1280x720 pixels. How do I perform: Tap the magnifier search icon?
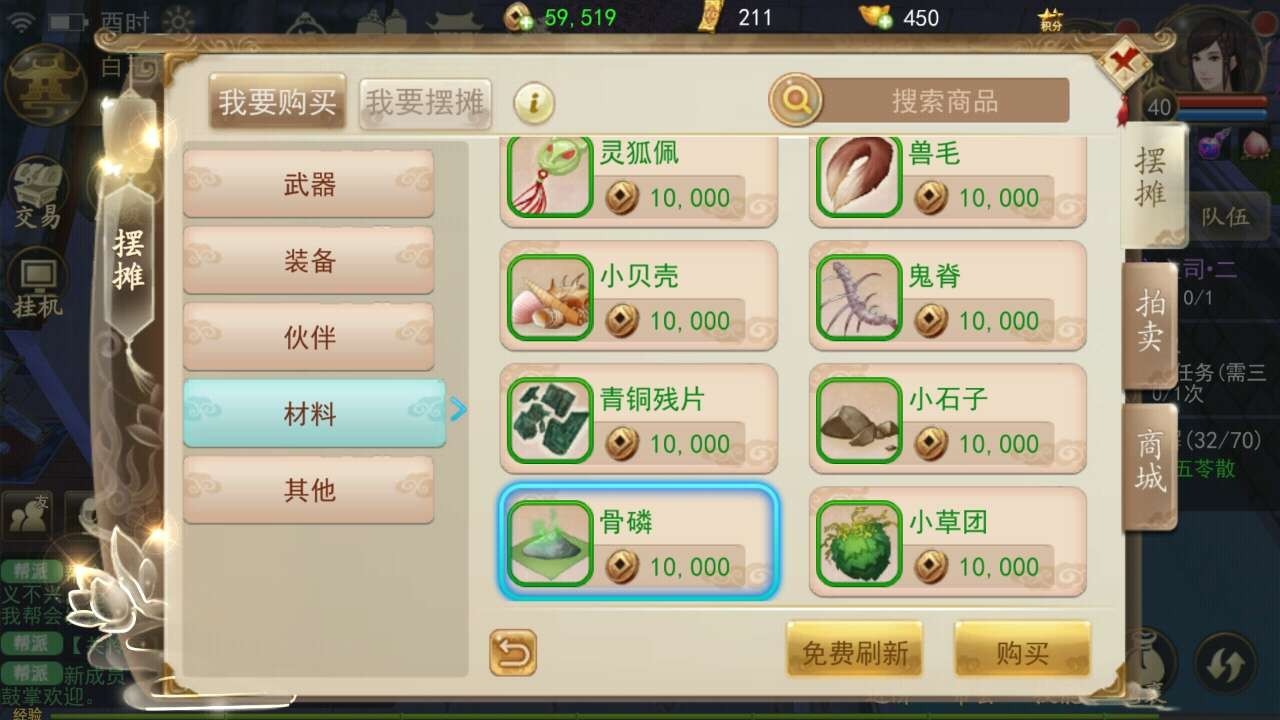click(x=797, y=100)
